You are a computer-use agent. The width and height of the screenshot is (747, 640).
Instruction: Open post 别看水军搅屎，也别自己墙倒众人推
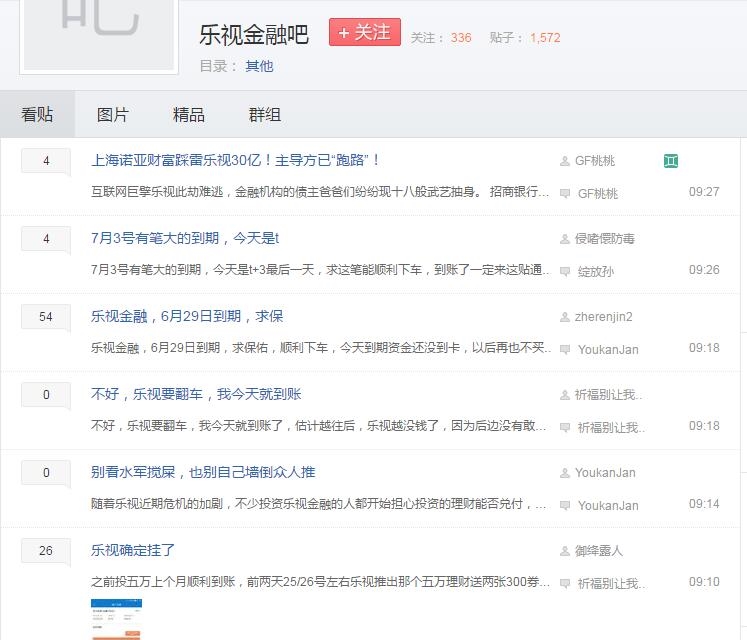[203, 472]
